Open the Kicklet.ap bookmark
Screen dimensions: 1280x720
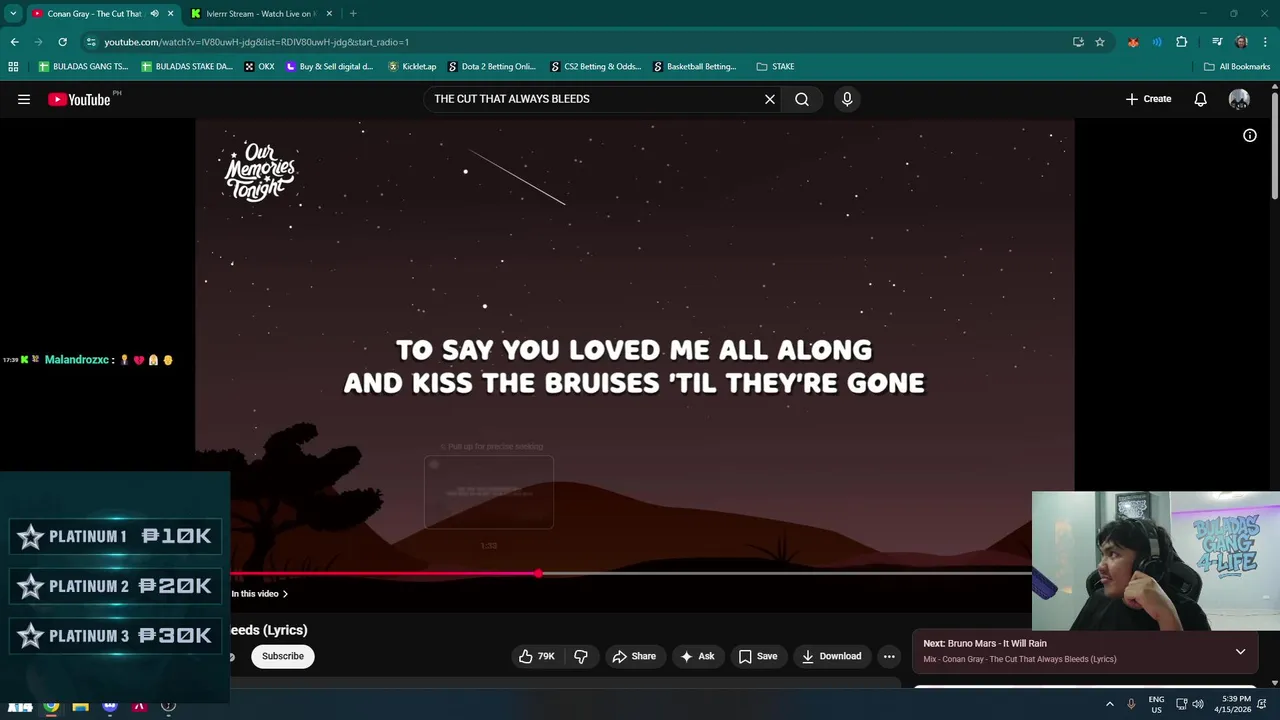(x=412, y=67)
